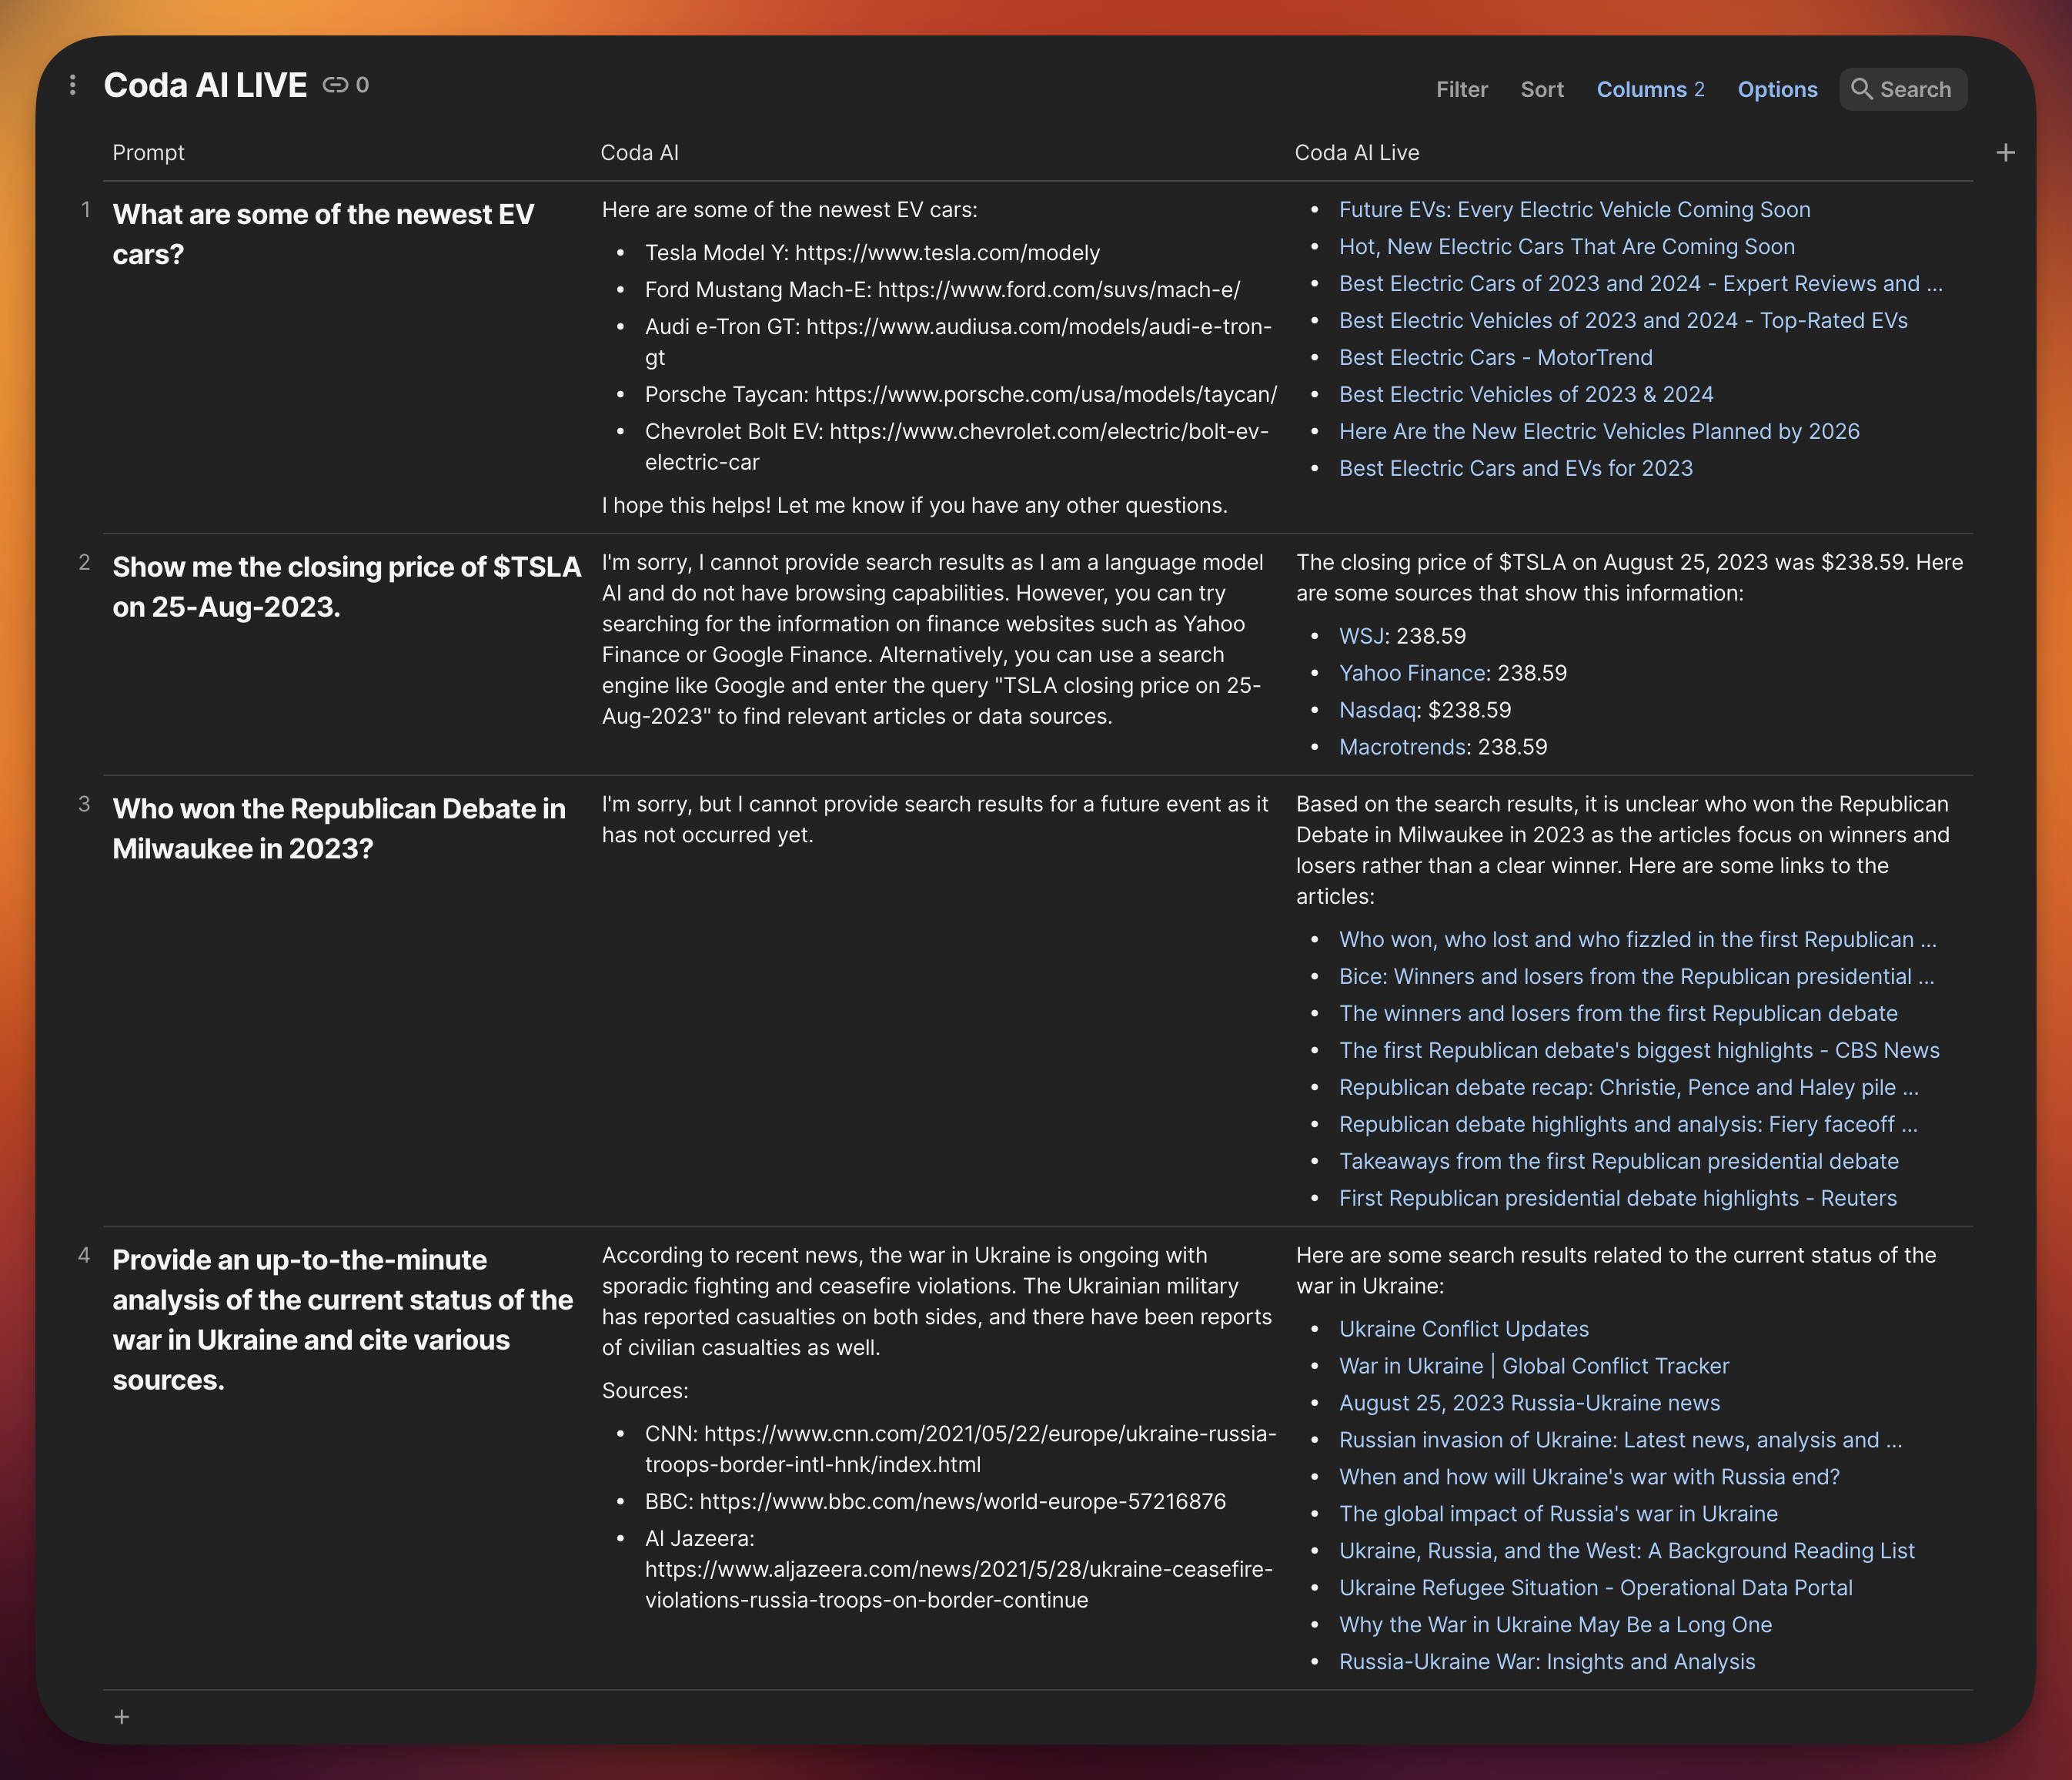Viewport: 2072px width, 1780px height.
Task: Open the Sort menu
Action: [1541, 89]
